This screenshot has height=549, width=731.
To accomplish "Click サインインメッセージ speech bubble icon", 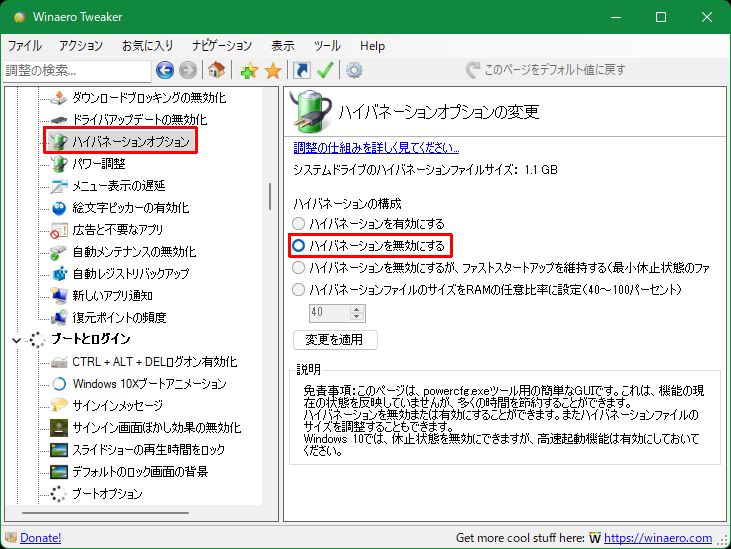I will click(59, 405).
